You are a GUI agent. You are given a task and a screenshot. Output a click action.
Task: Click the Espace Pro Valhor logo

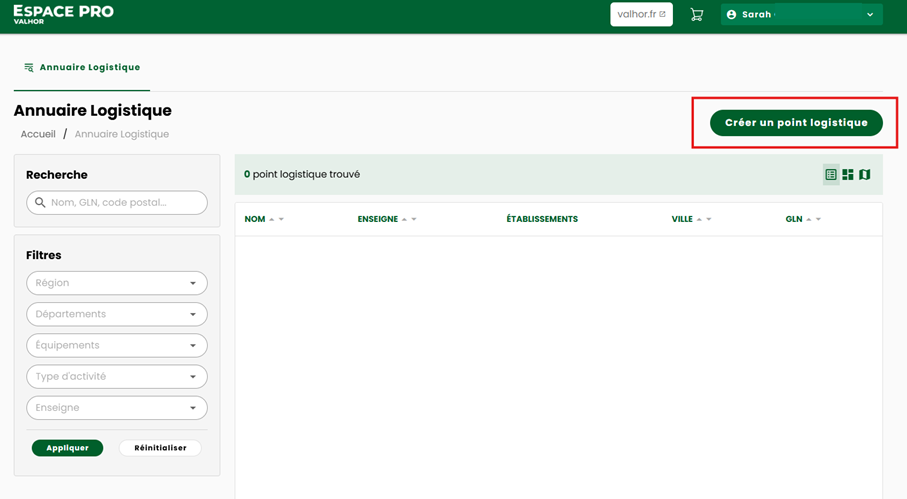[64, 14]
